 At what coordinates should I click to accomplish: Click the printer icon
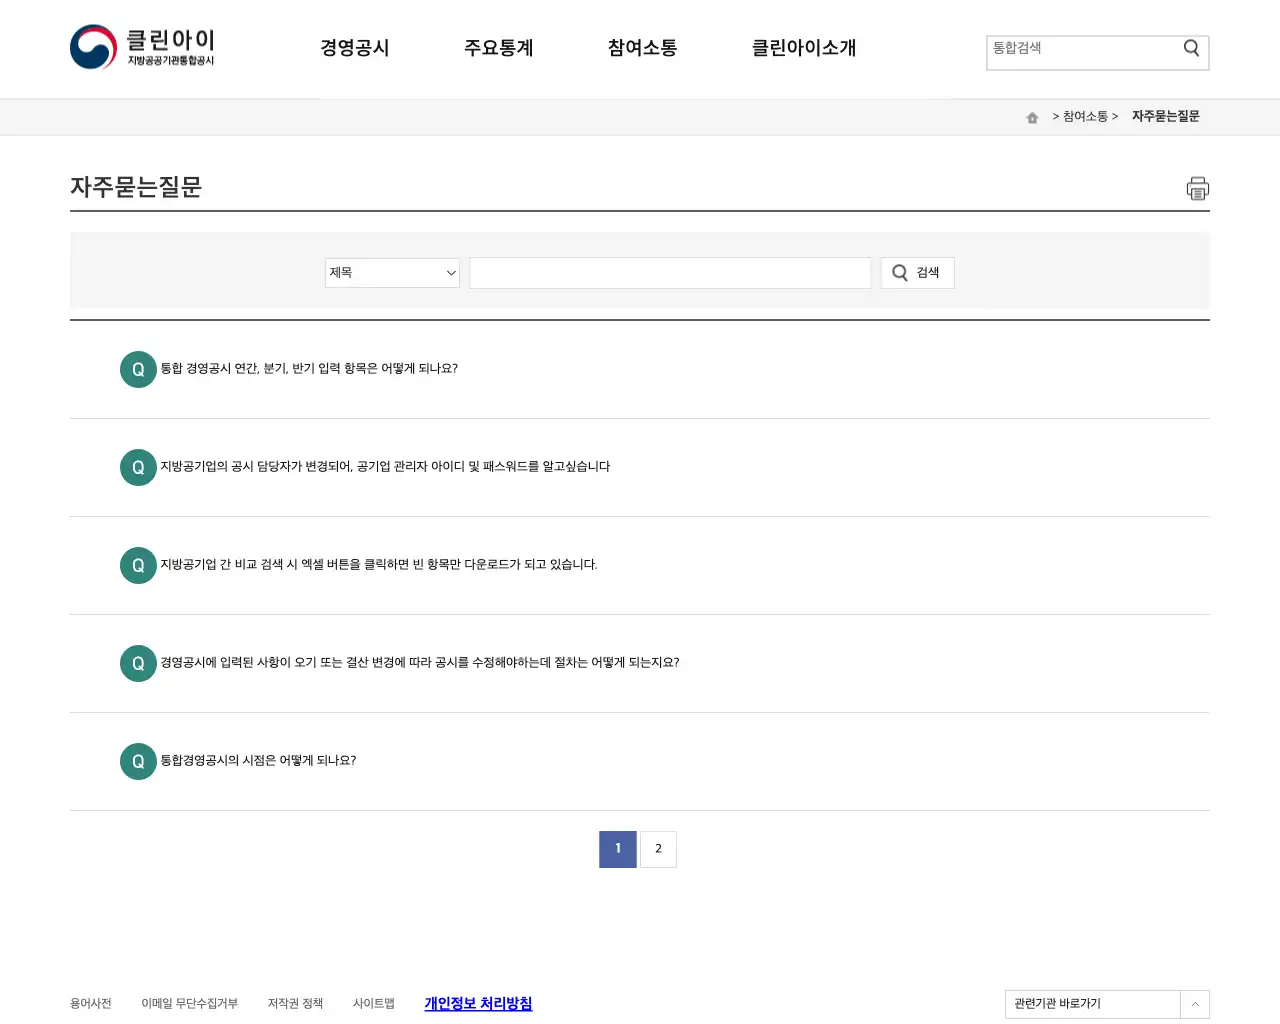tap(1197, 188)
